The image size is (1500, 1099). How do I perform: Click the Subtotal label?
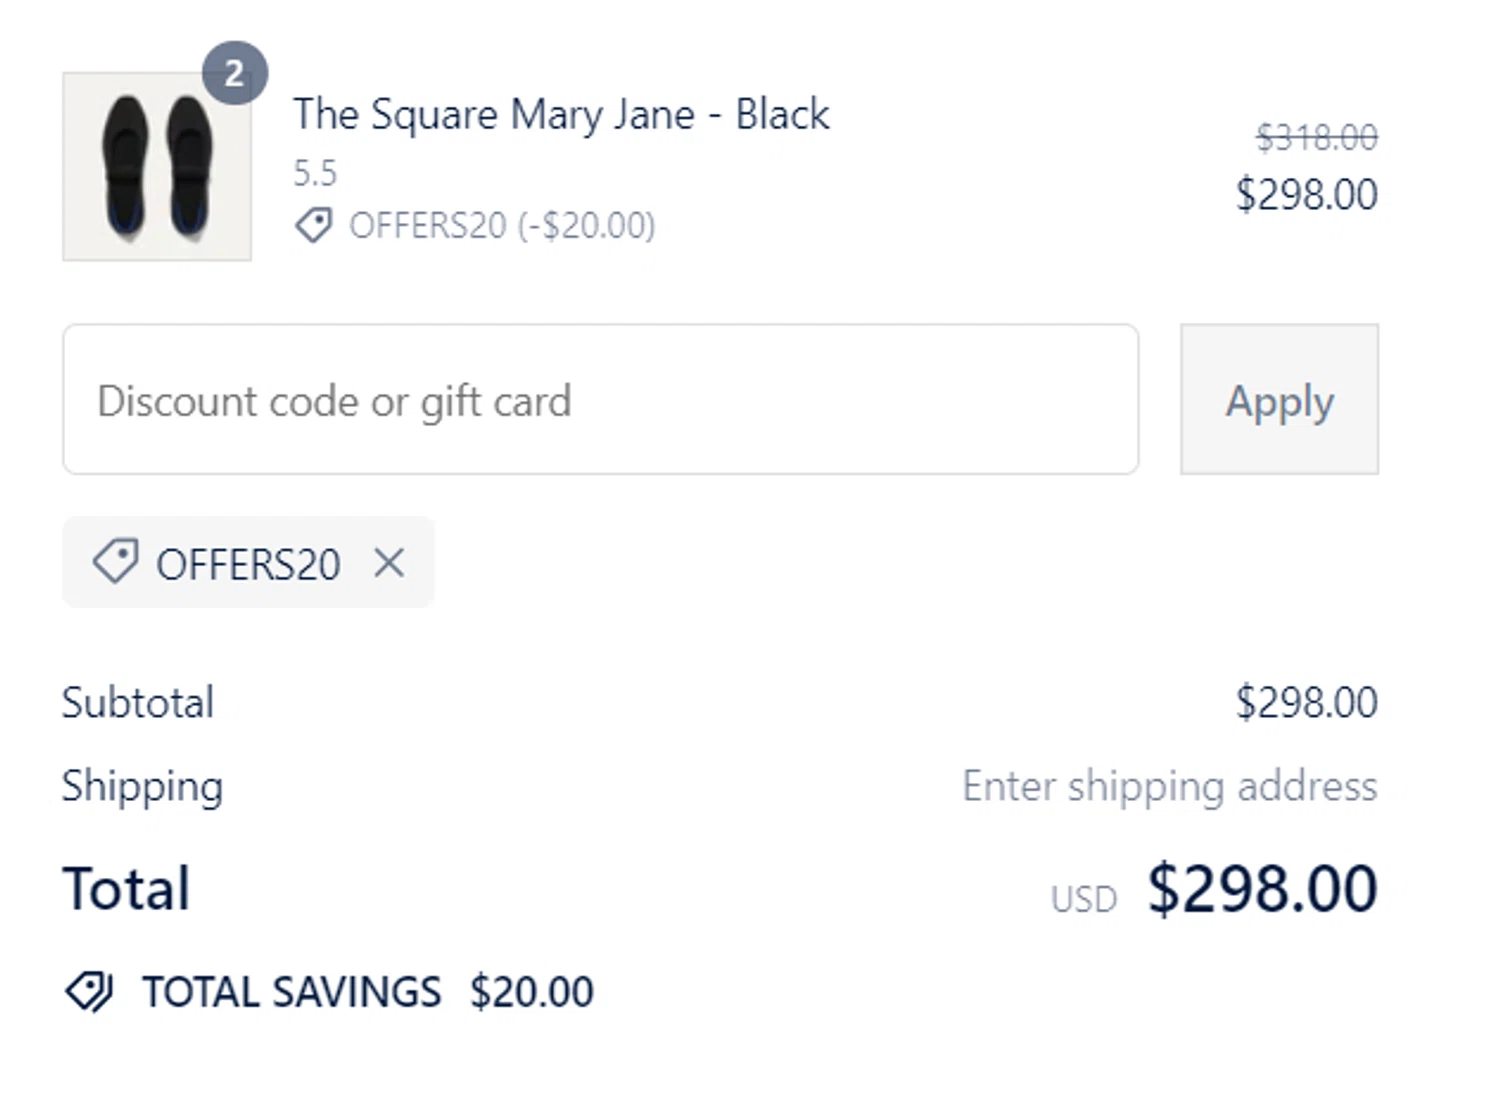pyautogui.click(x=138, y=702)
